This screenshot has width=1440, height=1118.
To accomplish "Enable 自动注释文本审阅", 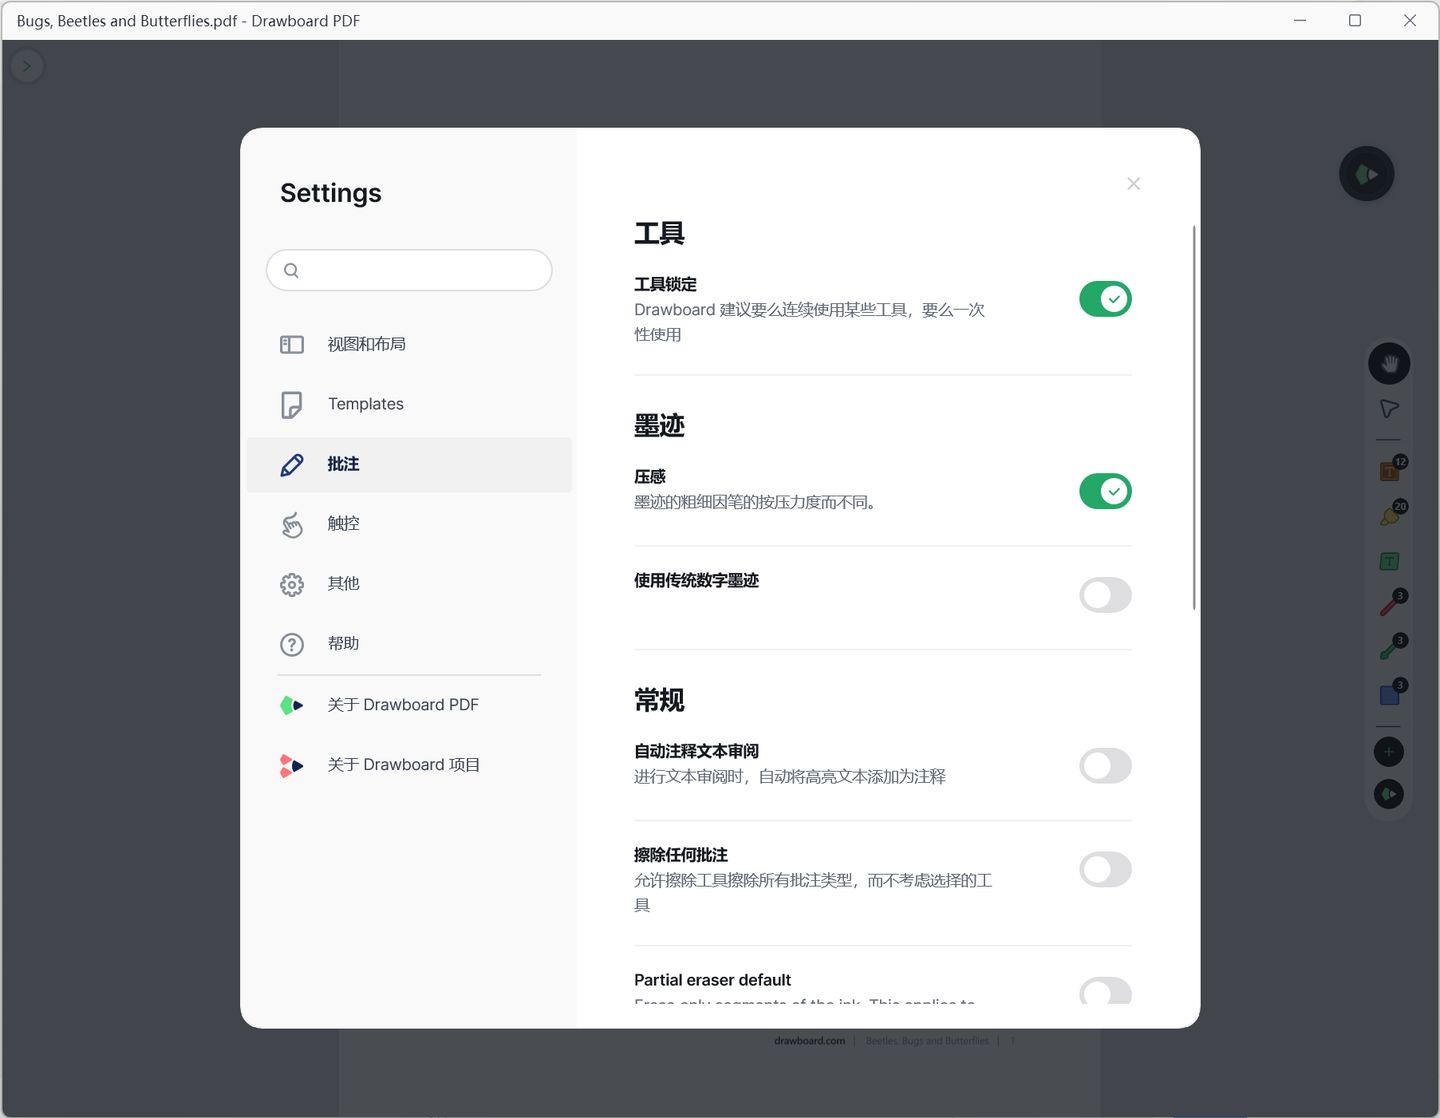I will [1104, 765].
